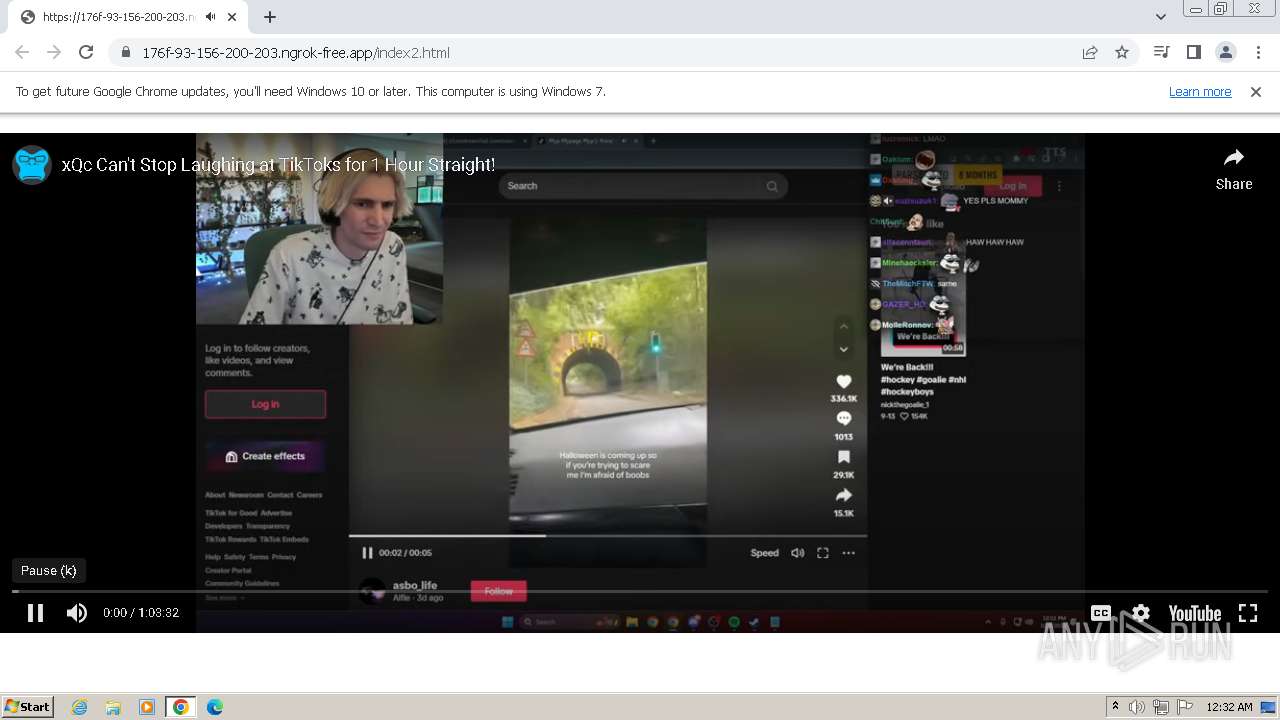The height and width of the screenshot is (720, 1280).
Task: Share the video using Share arrow
Action: pos(1234,168)
